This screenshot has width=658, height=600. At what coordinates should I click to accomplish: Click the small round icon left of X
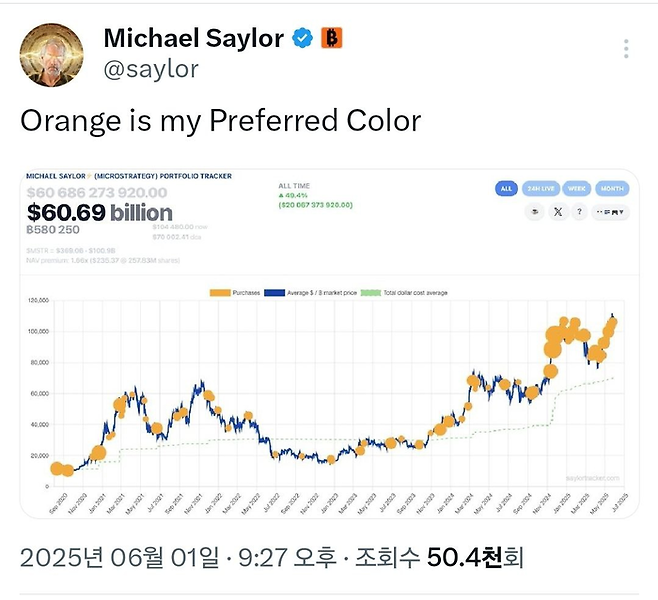[535, 212]
